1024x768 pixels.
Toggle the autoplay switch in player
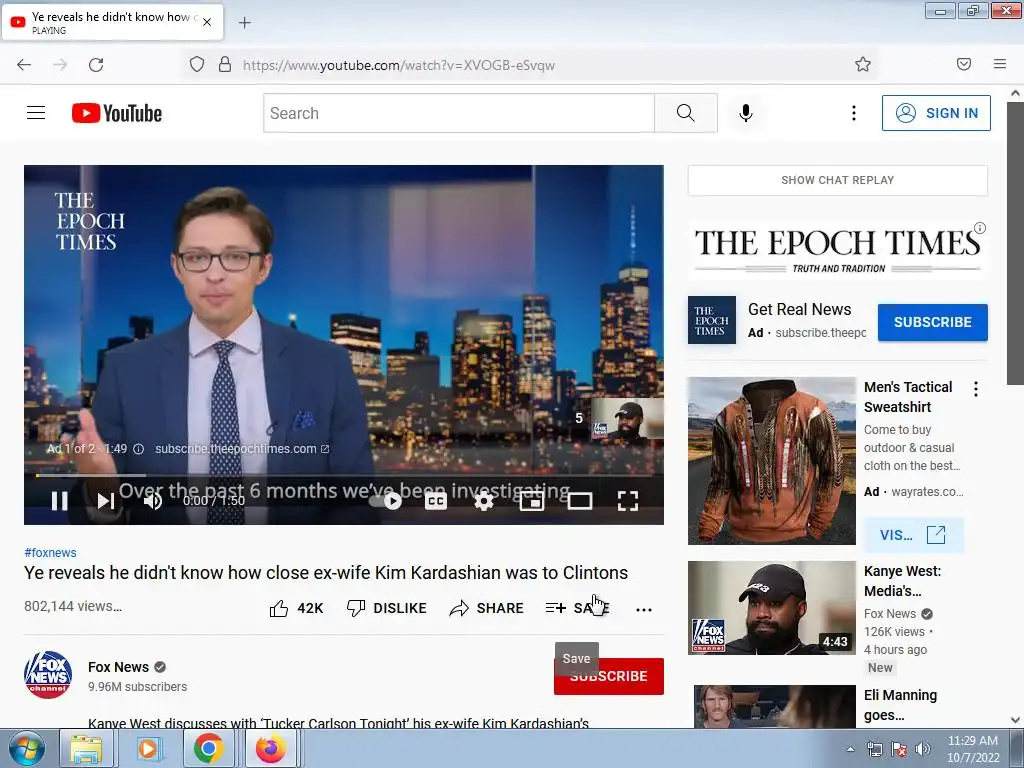[x=385, y=501]
